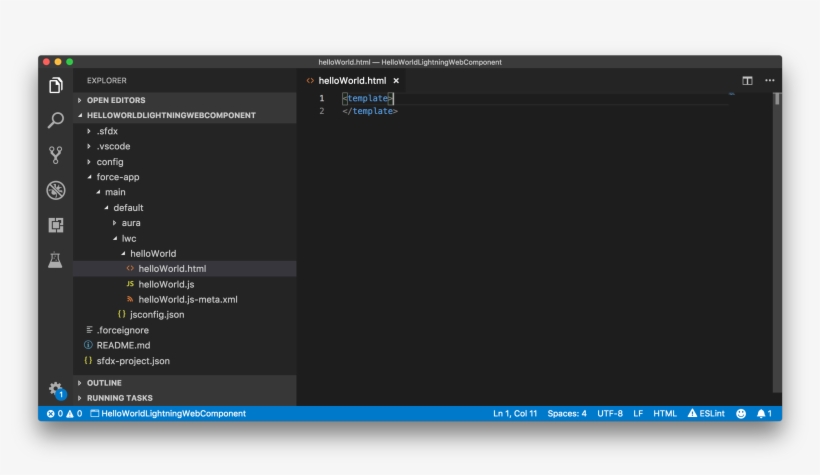820x475 pixels.
Task: Open the Test beaker view icon
Action: click(x=55, y=259)
